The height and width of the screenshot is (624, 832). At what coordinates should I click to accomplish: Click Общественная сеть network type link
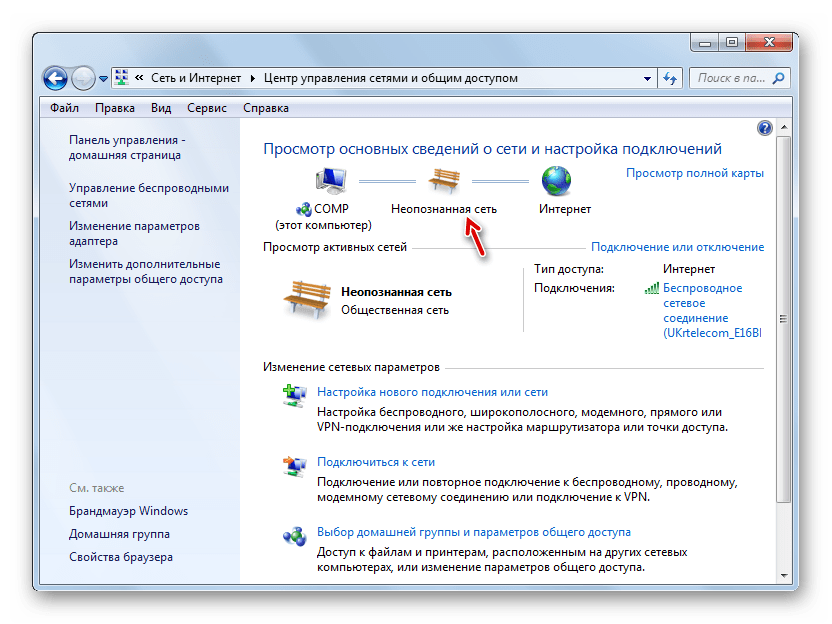[395, 310]
